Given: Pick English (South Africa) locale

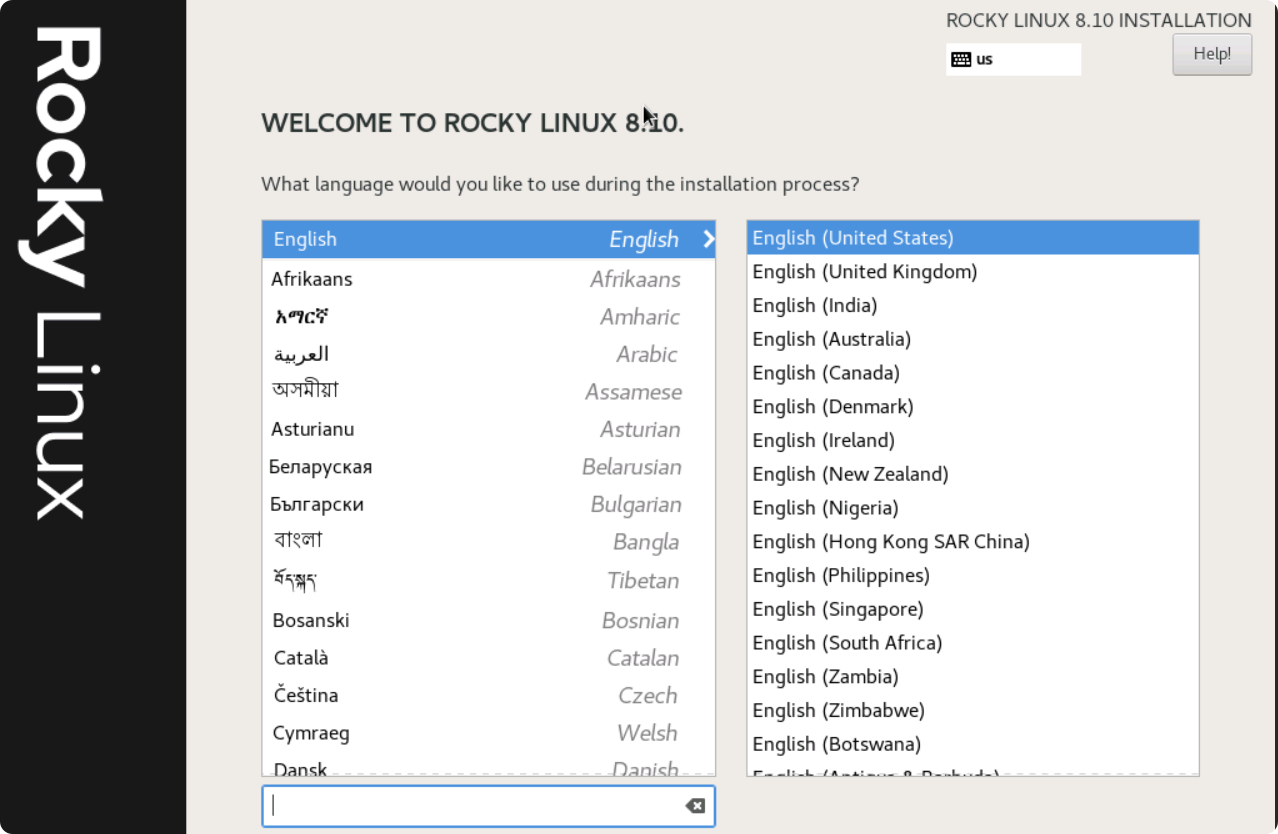Looking at the screenshot, I should 973,643.
